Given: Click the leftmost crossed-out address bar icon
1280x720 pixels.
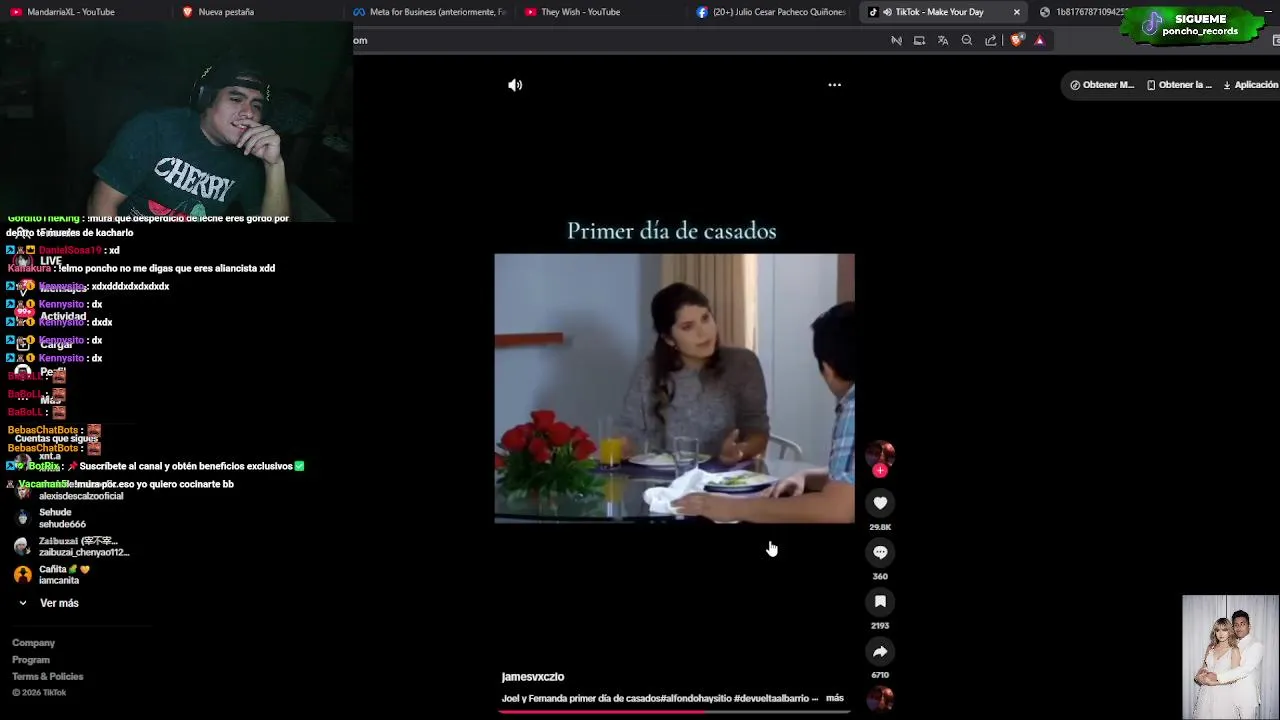Looking at the screenshot, I should [x=896, y=41].
